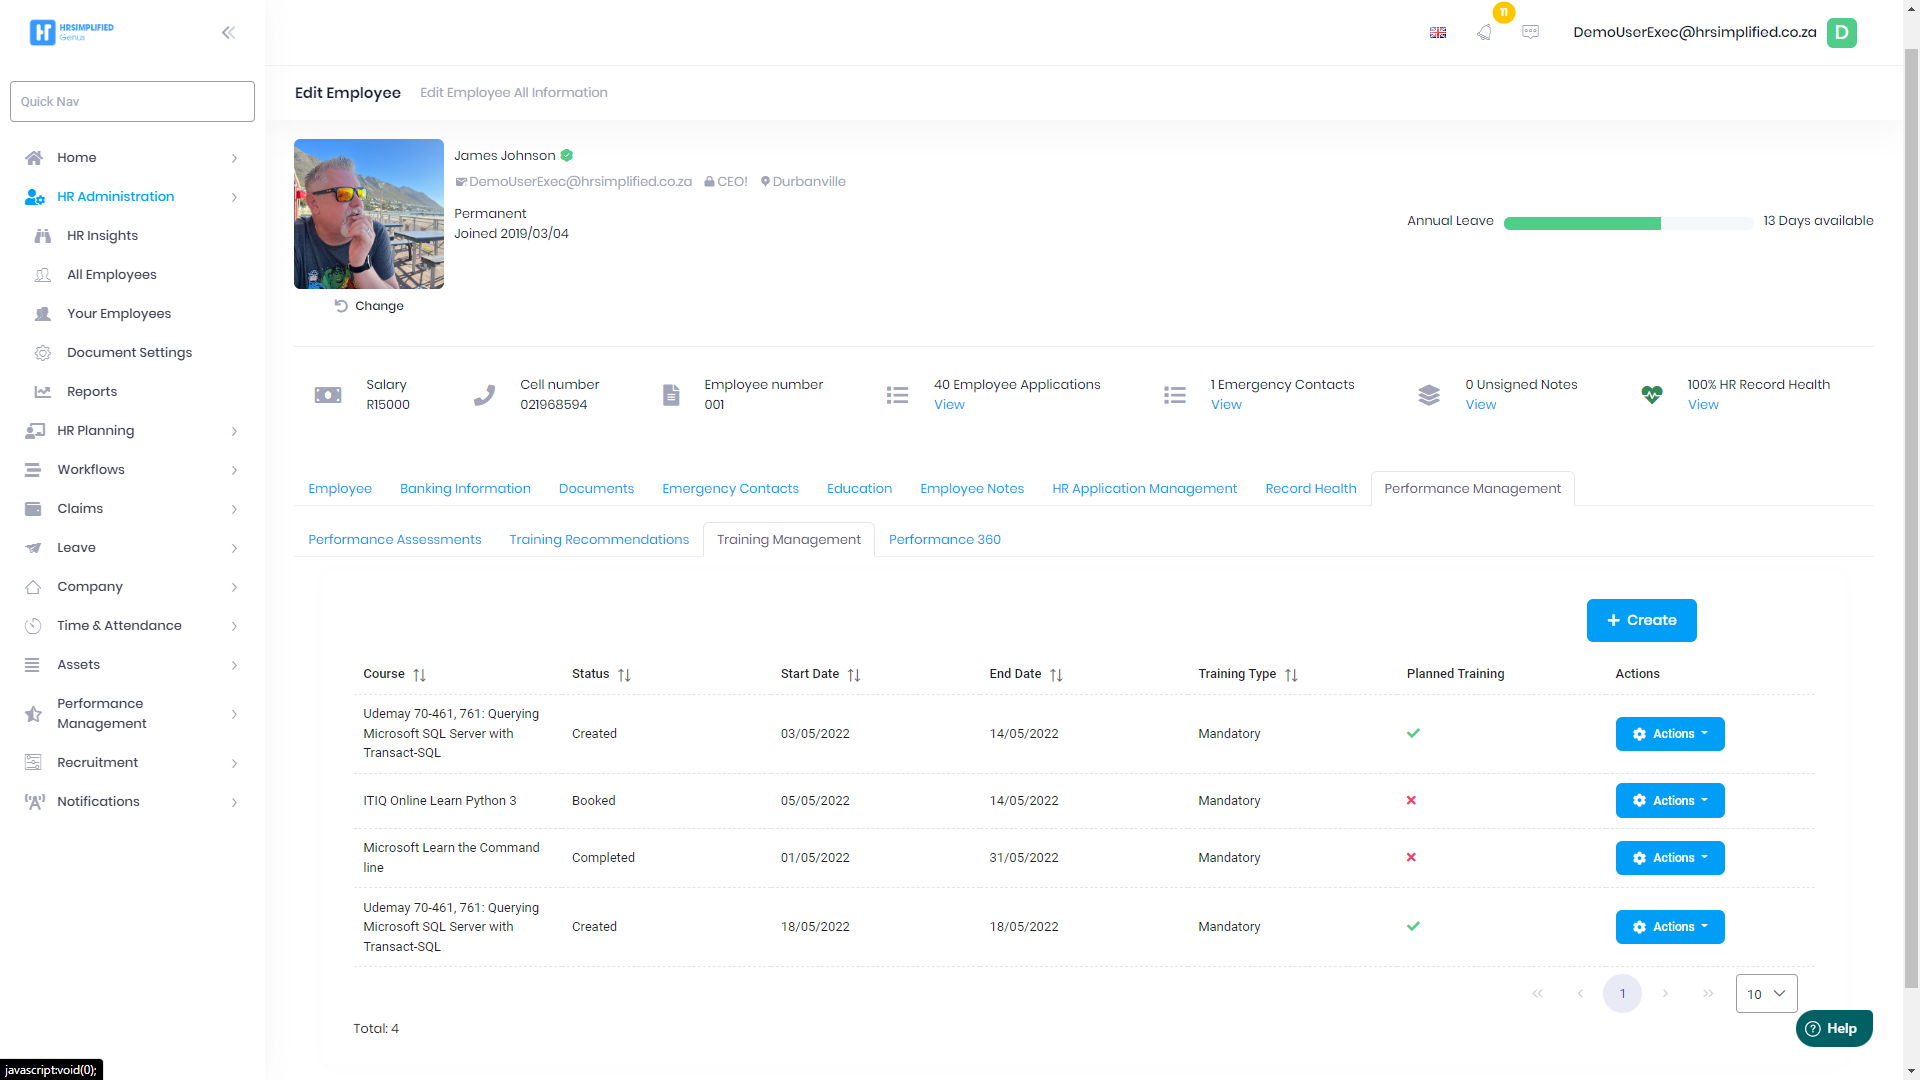Open Actions dropdown for ITIQ Python course
Viewport: 1920px width, 1080px height.
click(1669, 801)
